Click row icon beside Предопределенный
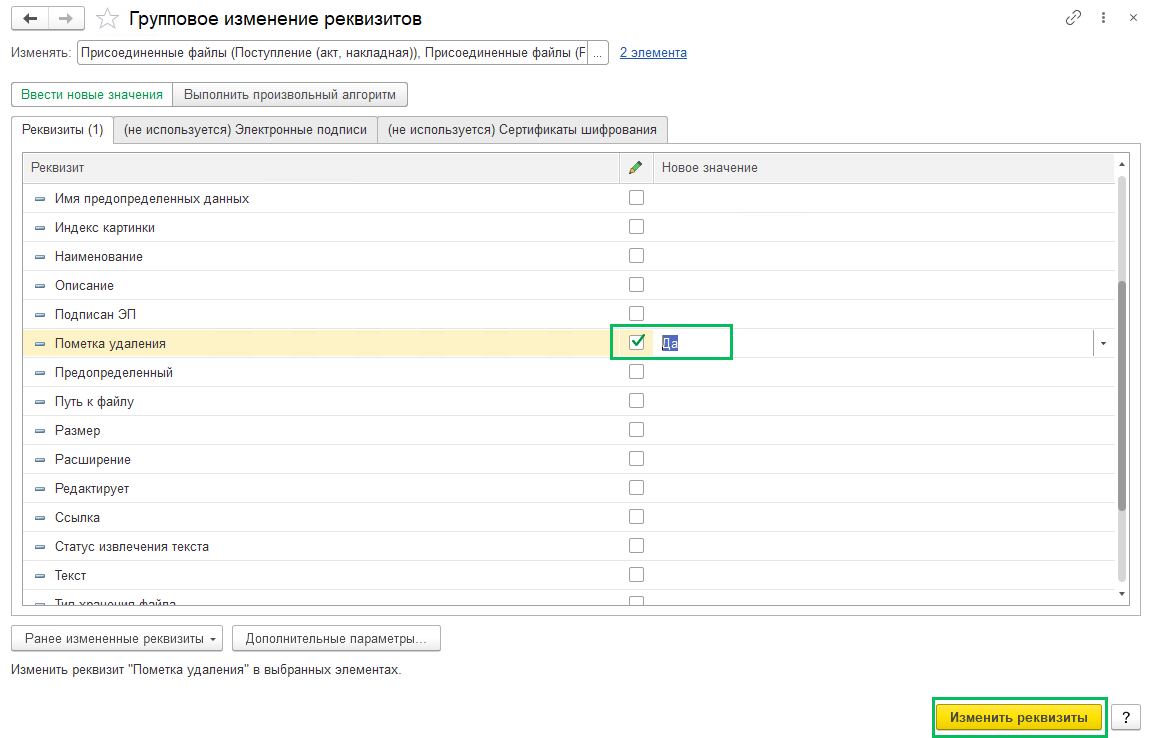1157x738 pixels. 40,373
